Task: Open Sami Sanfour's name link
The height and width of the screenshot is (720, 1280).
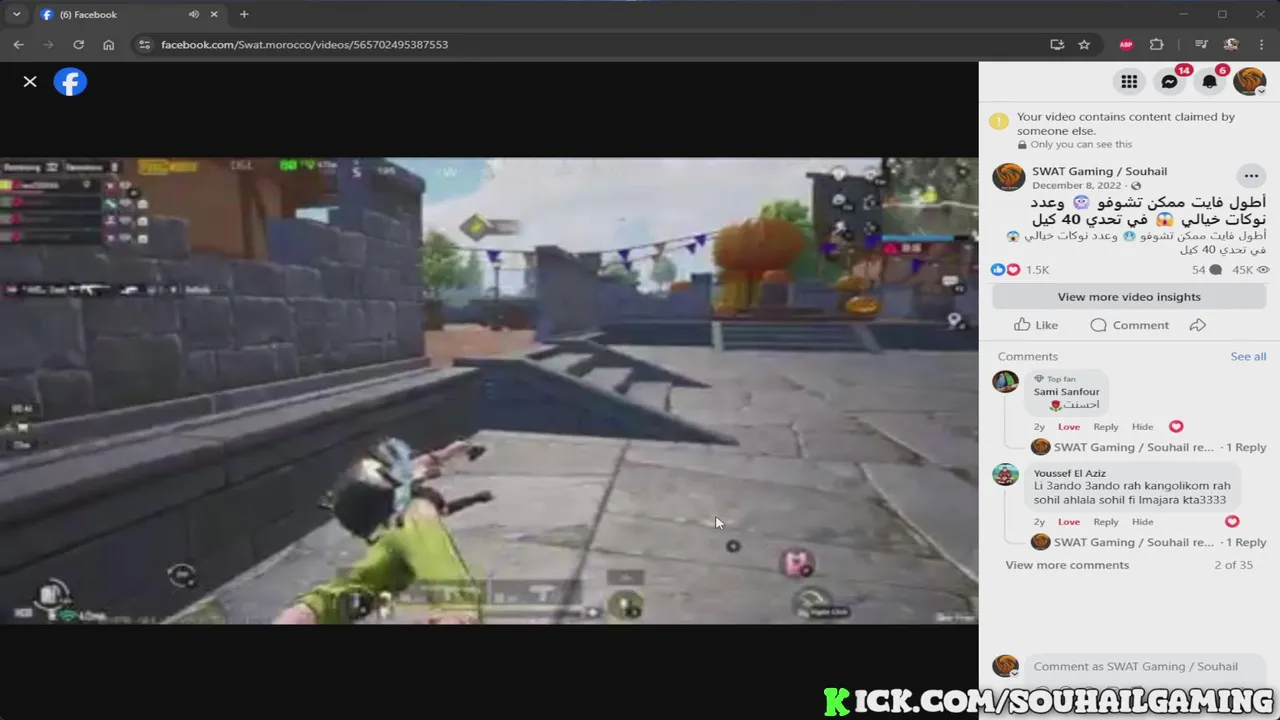Action: point(1066,392)
